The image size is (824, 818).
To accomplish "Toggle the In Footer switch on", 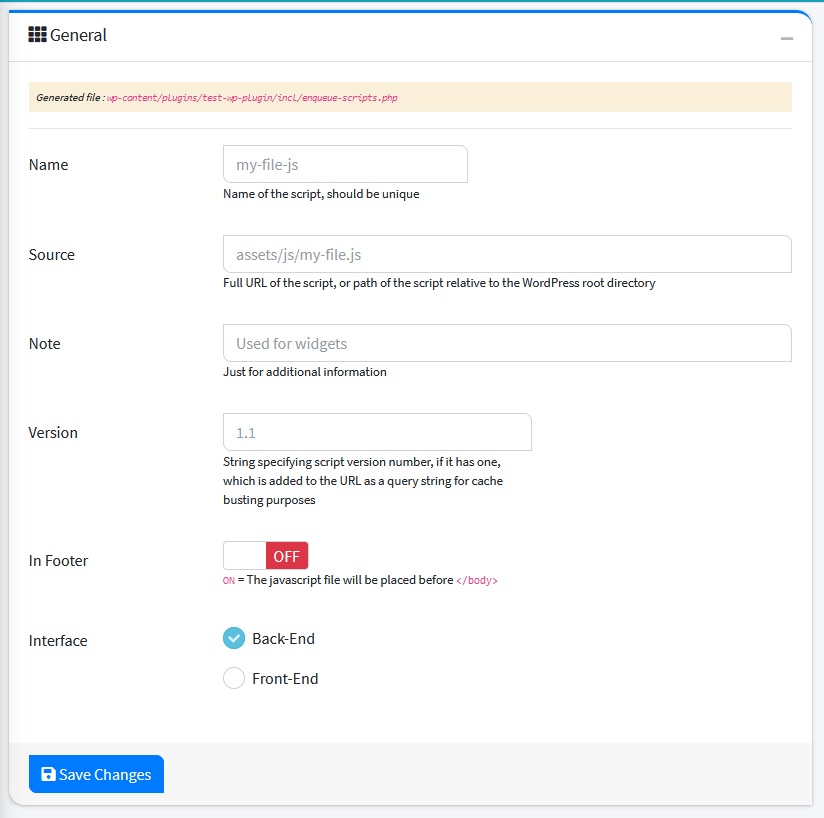I will [x=266, y=556].
